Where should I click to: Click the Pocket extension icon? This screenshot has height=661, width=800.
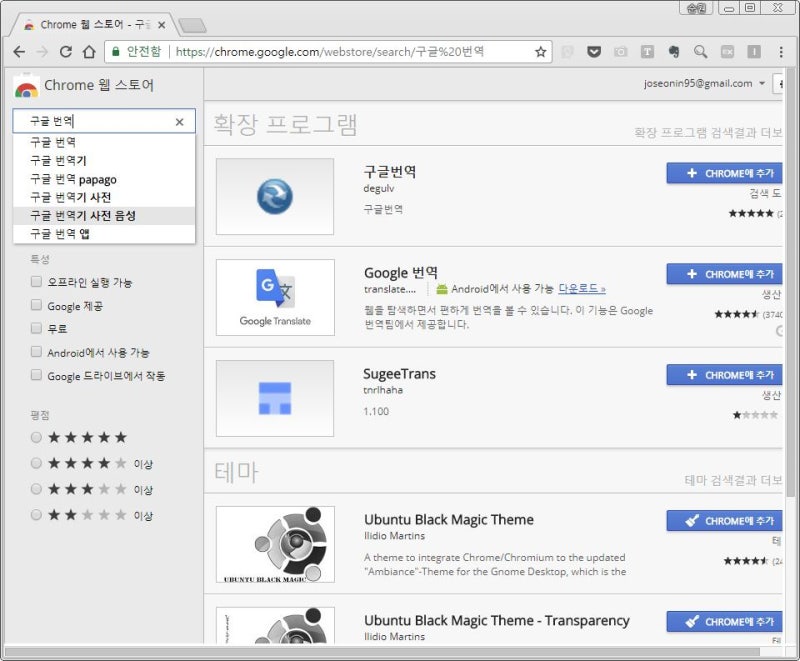coord(594,52)
